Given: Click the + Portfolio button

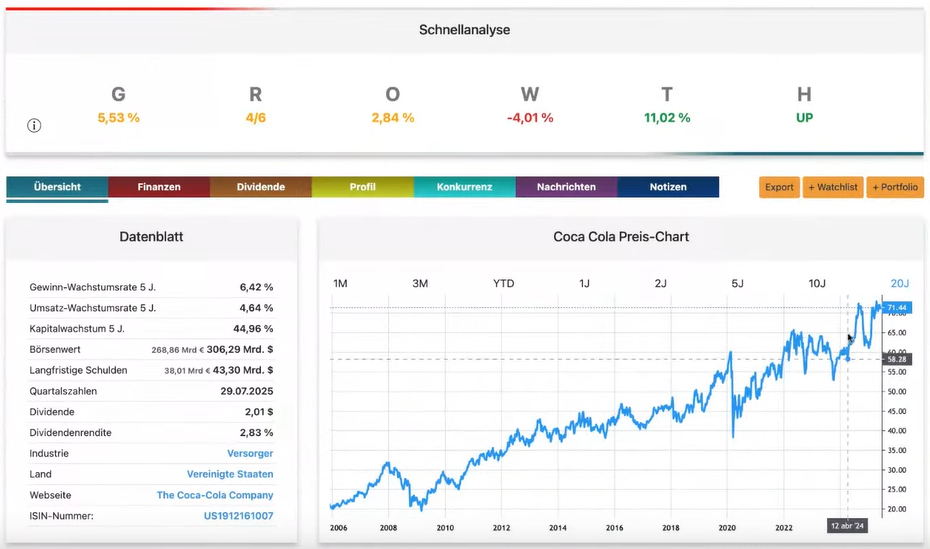Looking at the screenshot, I should point(895,187).
